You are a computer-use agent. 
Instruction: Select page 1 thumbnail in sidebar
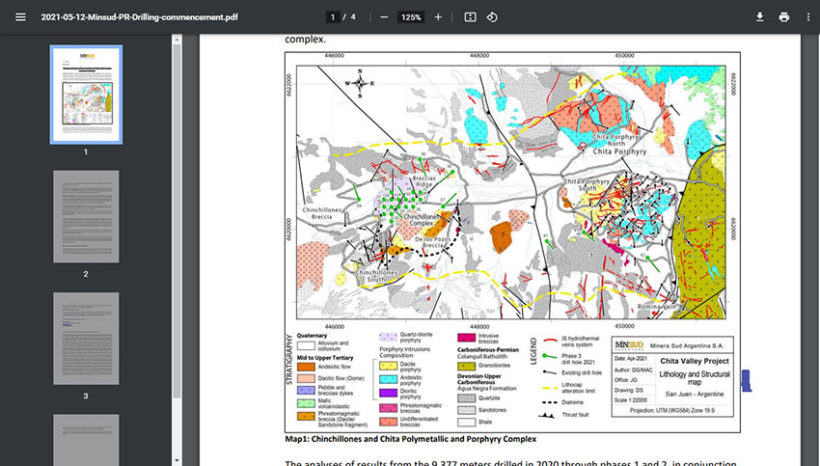pyautogui.click(x=86, y=93)
